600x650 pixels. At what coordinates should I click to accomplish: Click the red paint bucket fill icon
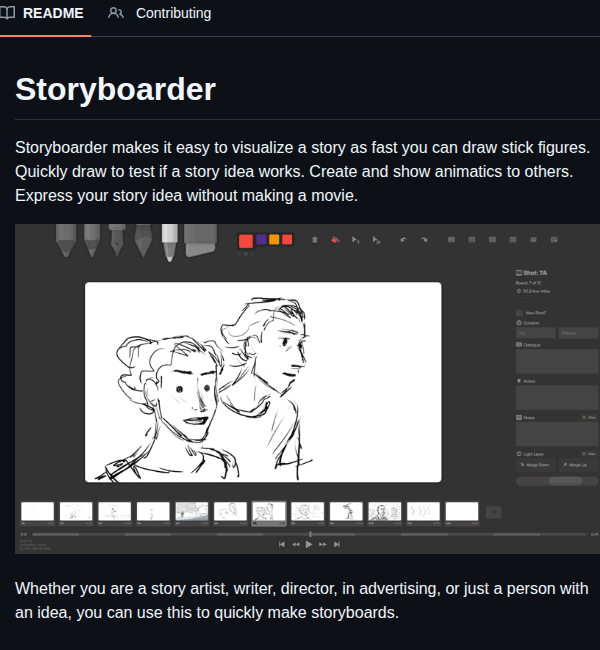(335, 240)
